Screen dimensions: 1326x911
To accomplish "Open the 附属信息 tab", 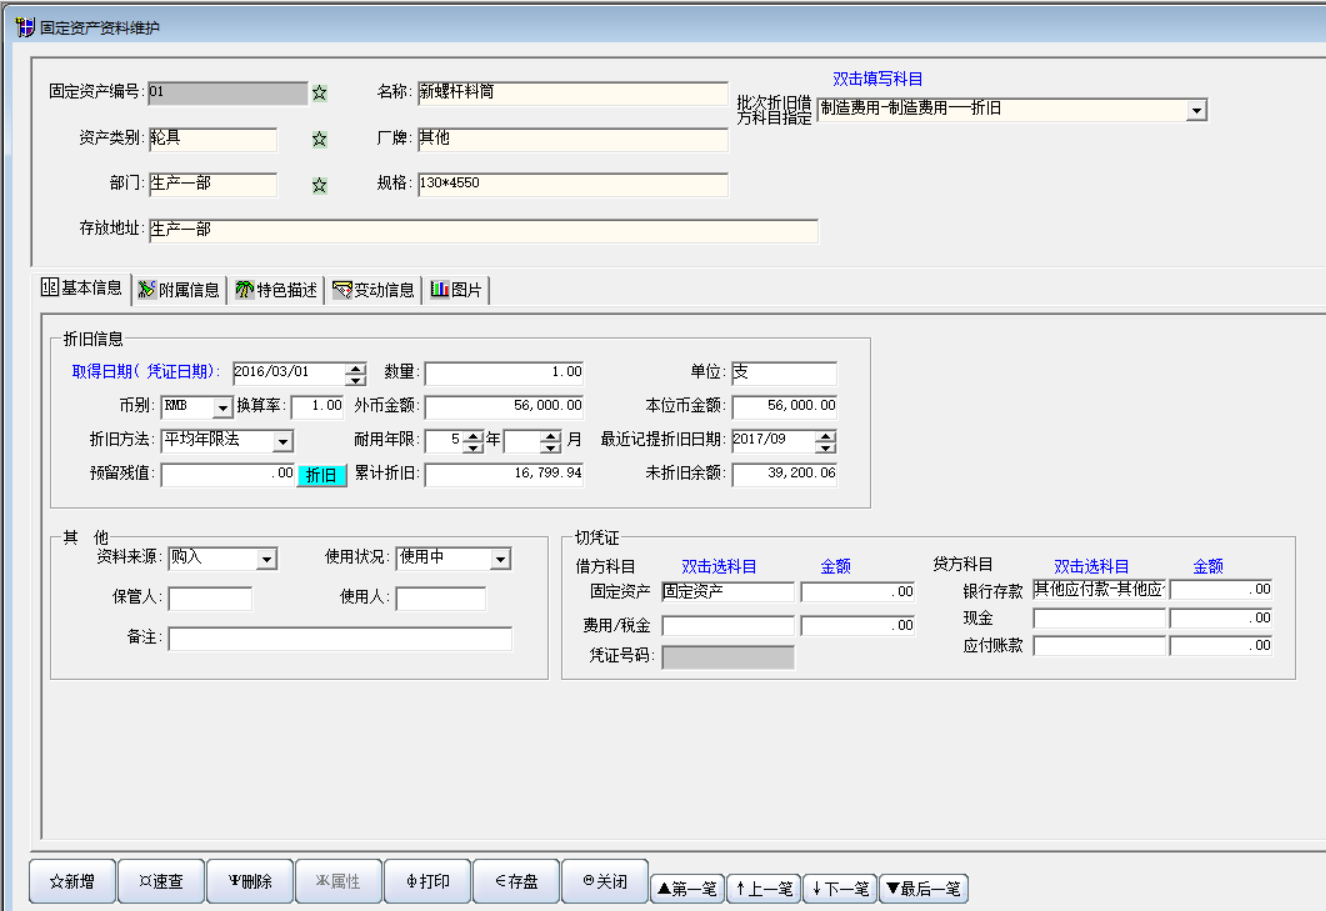I will click(179, 290).
